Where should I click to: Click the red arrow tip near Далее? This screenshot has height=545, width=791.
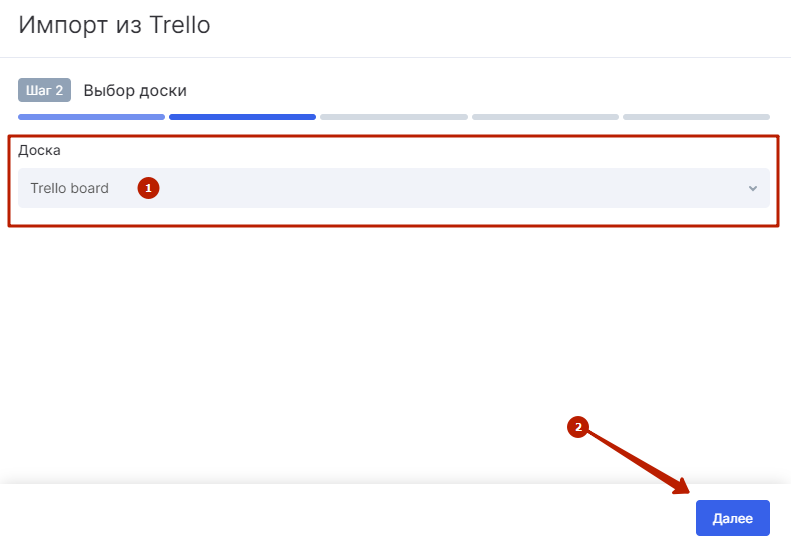(684, 487)
